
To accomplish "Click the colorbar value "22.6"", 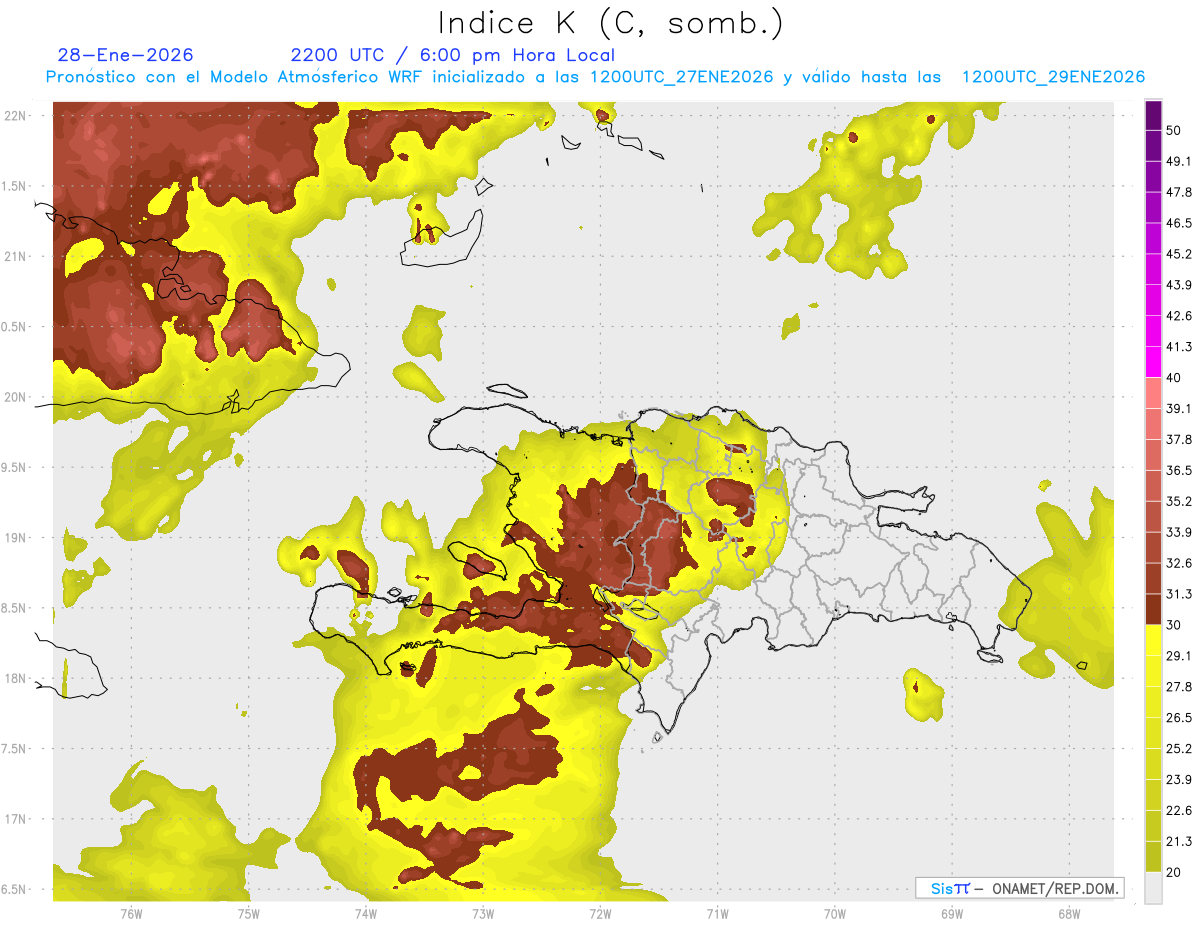I will click(x=1180, y=810).
